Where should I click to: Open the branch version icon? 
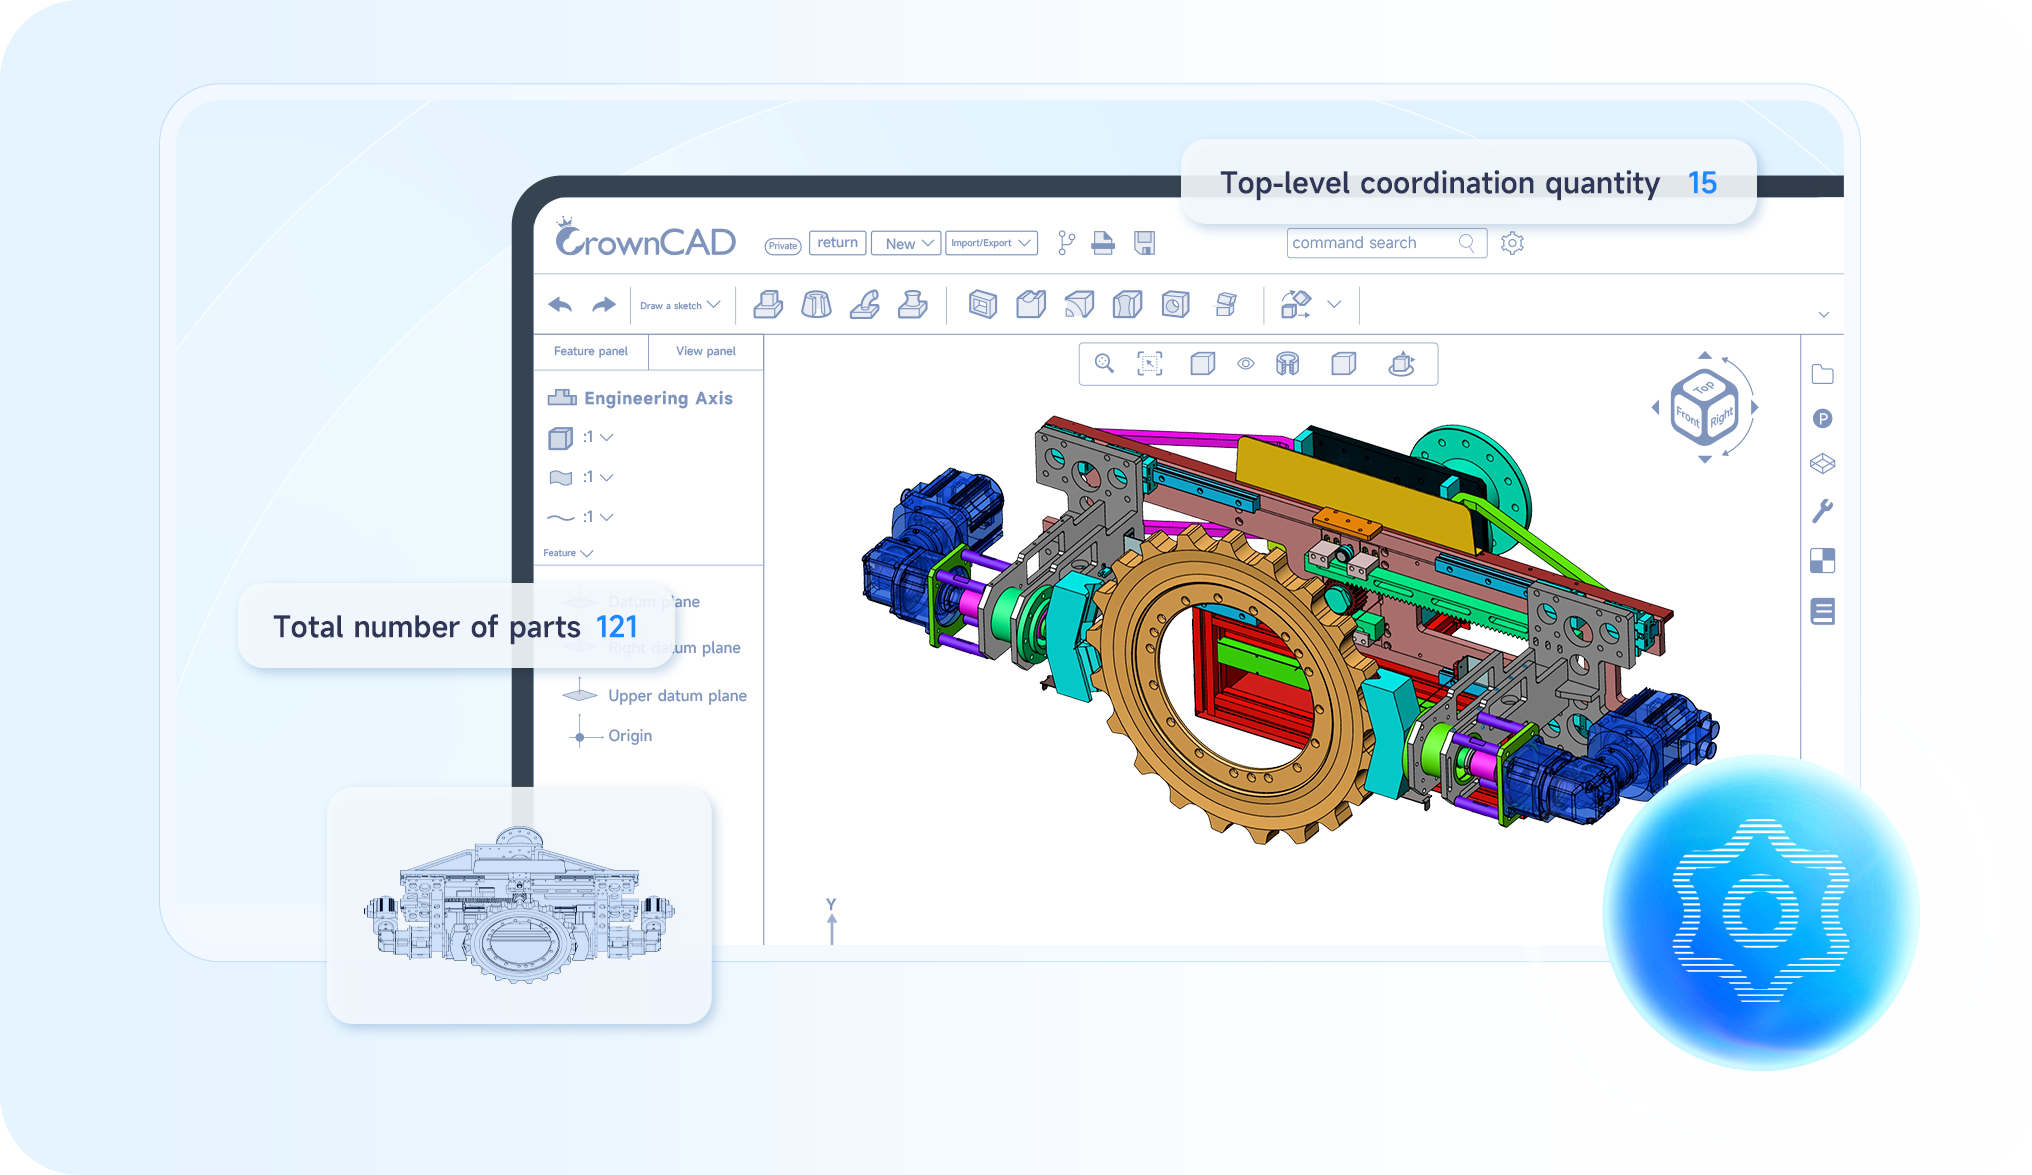(1066, 243)
